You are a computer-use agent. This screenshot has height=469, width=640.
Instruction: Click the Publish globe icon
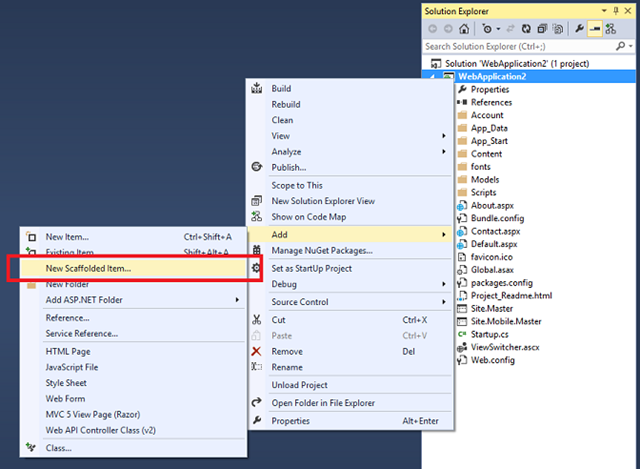[257, 167]
